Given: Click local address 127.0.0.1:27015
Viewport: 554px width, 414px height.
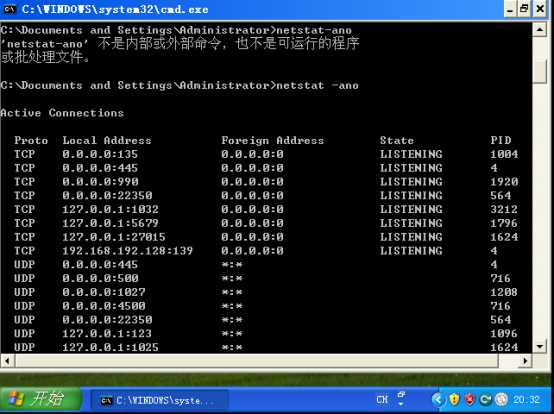Looking at the screenshot, I should tap(114, 237).
